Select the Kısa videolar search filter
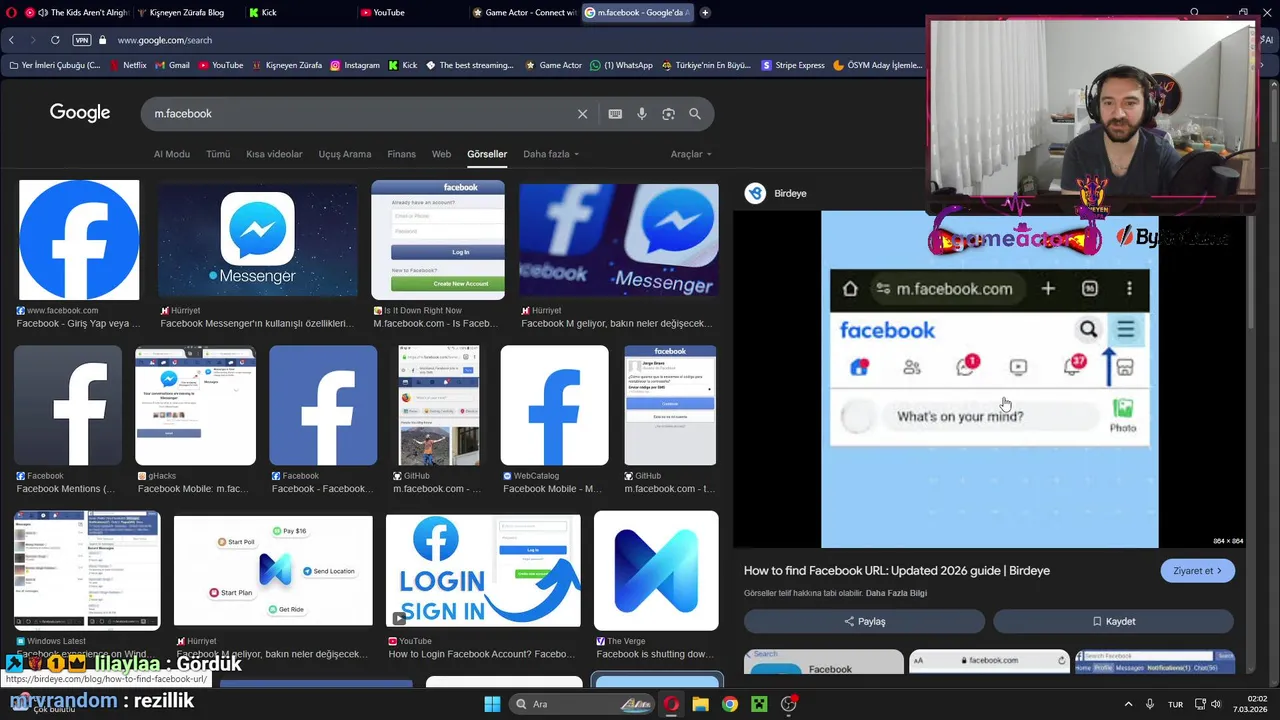Image resolution: width=1280 pixels, height=720 pixels. [274, 154]
